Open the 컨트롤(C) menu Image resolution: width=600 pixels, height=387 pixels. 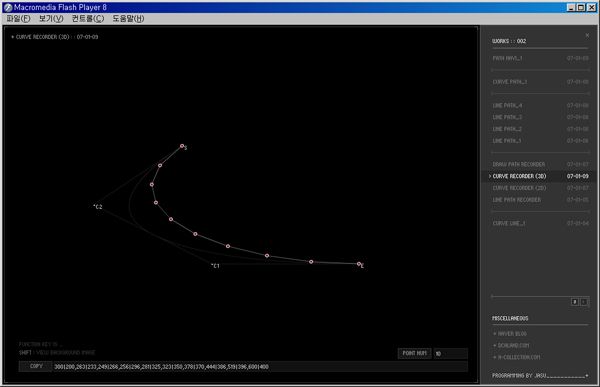[88, 18]
